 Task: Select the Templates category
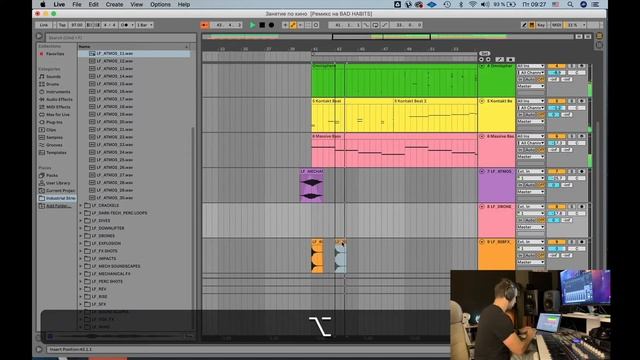56,153
